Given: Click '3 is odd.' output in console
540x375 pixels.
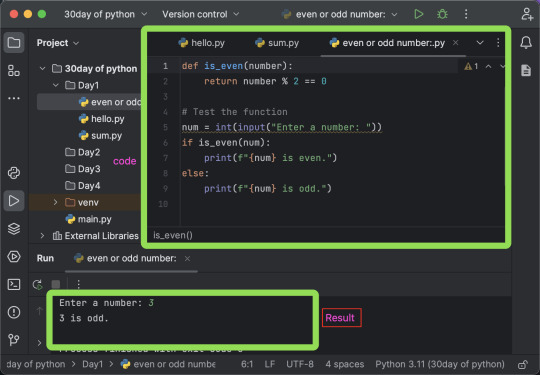Looking at the screenshot, I should point(84,318).
